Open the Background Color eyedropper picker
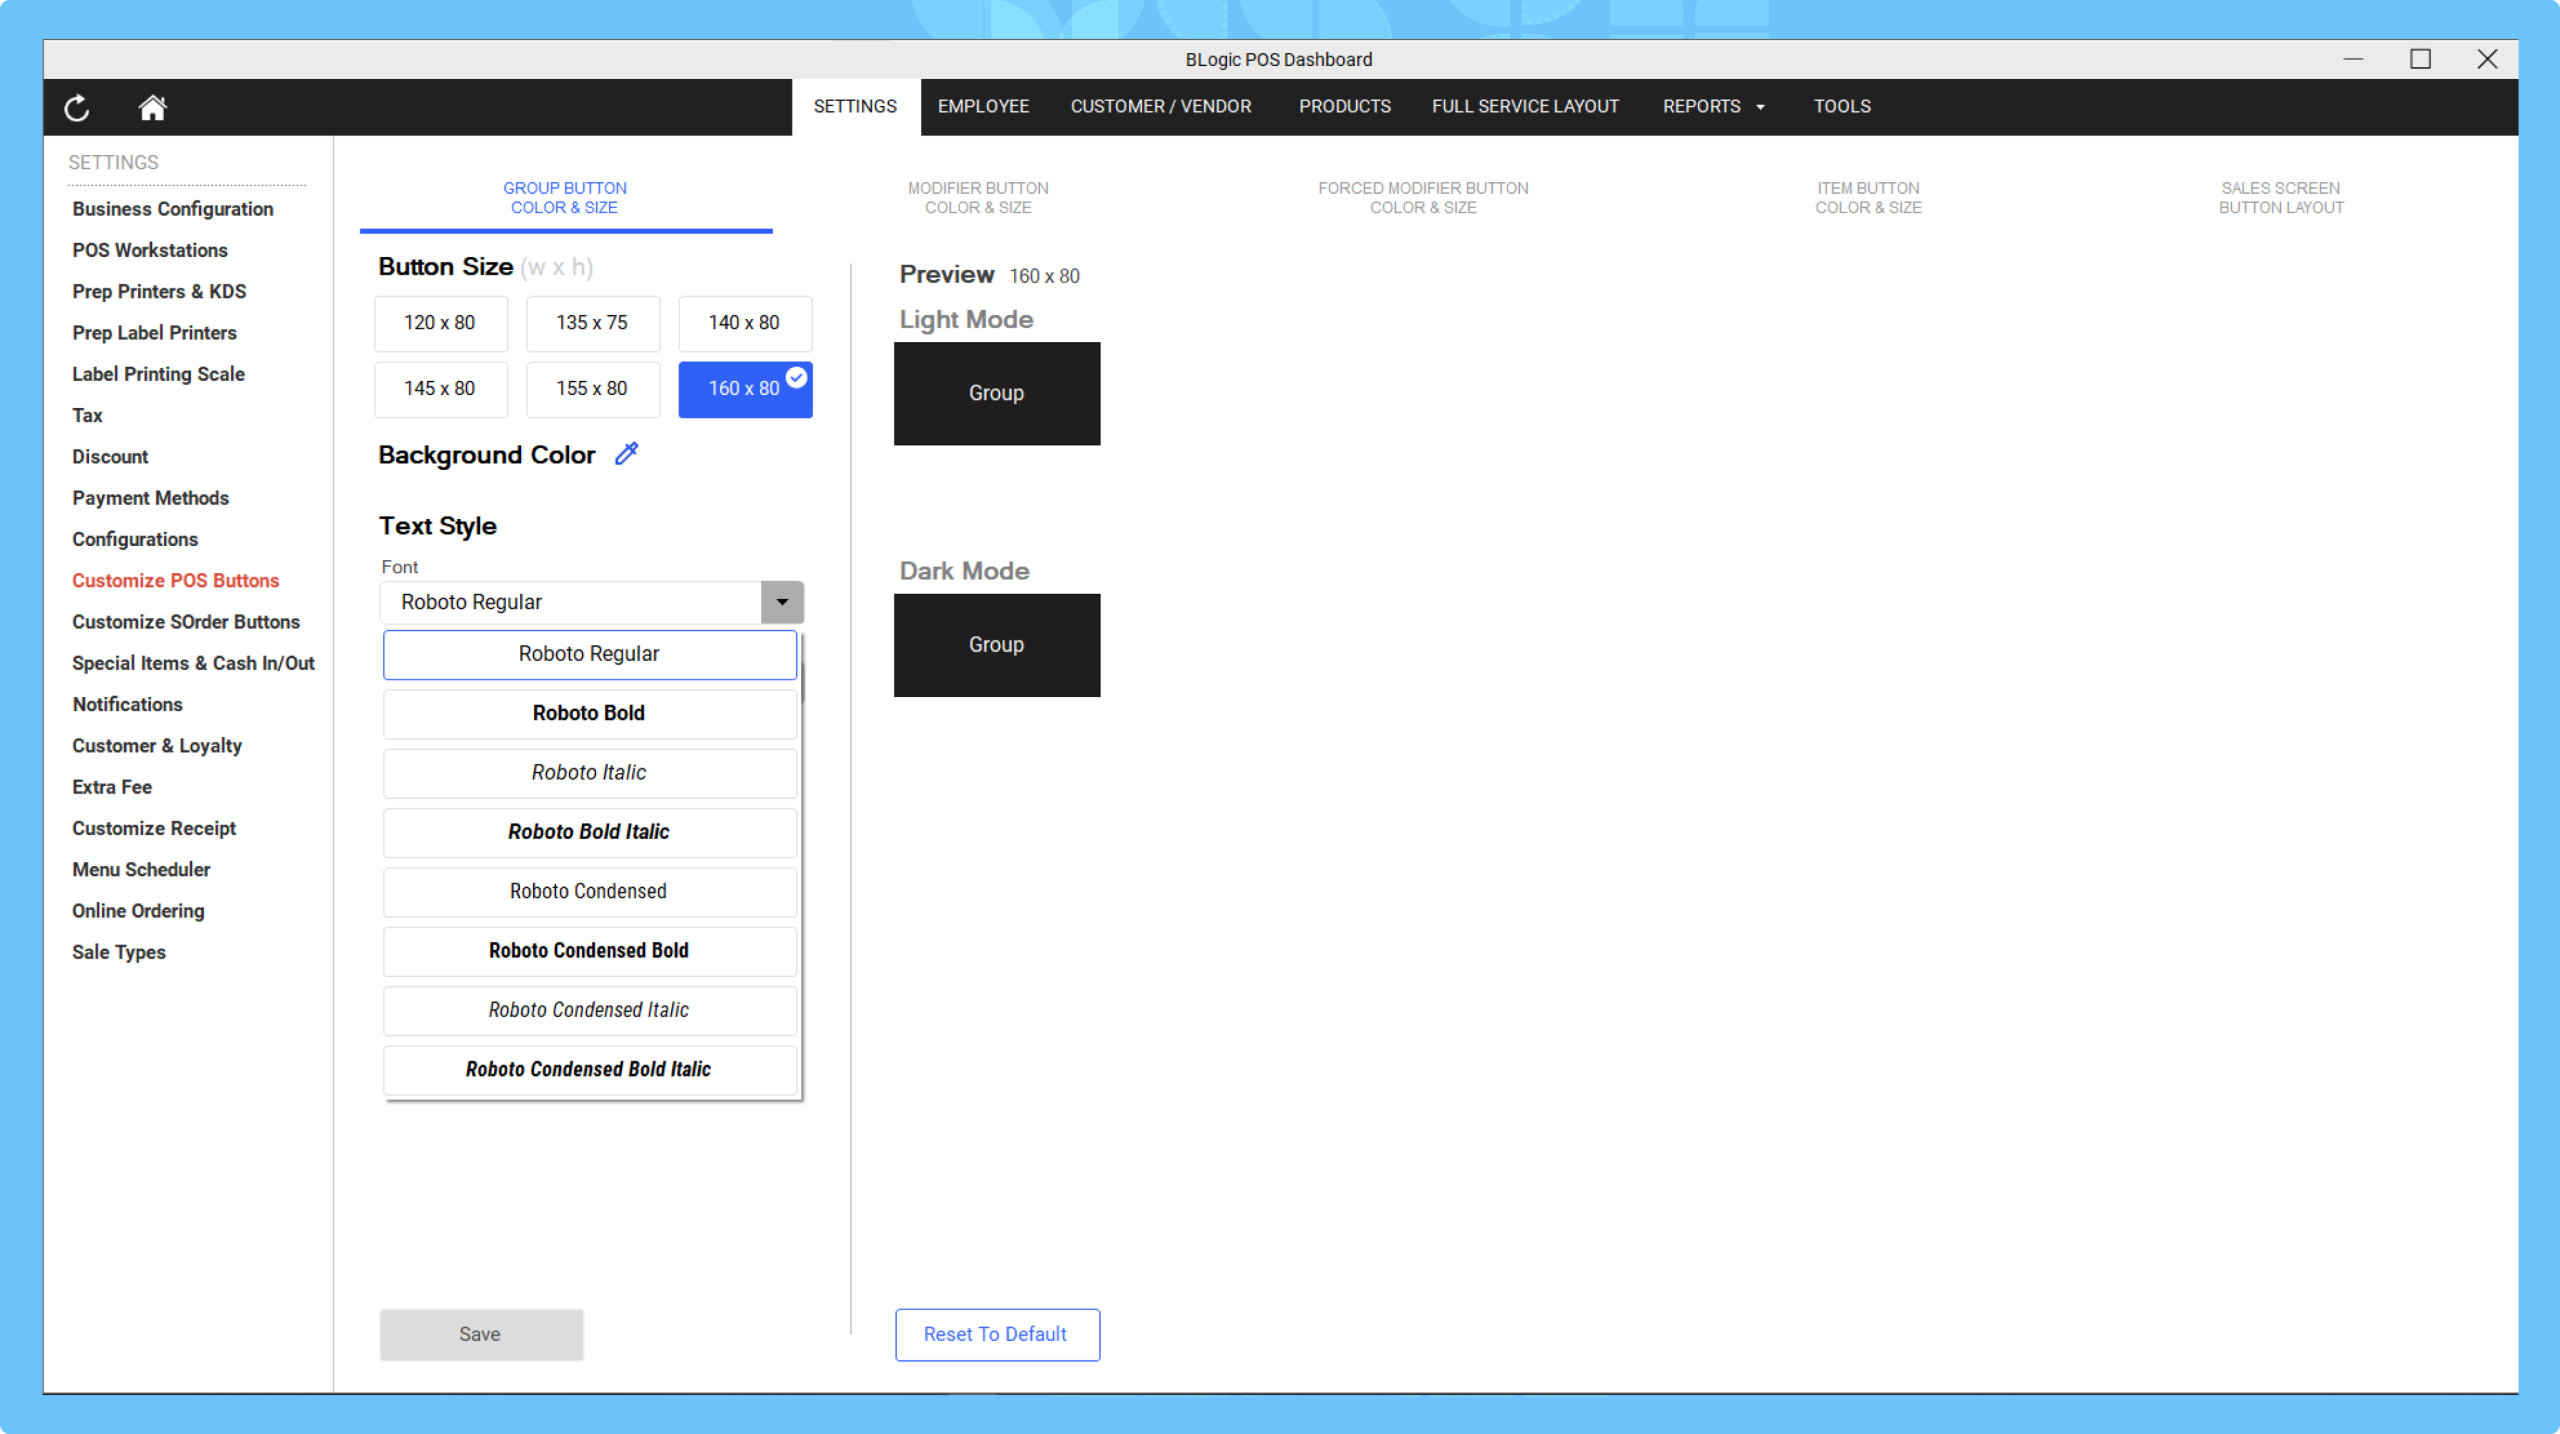The width and height of the screenshot is (2560, 1434). 627,454
